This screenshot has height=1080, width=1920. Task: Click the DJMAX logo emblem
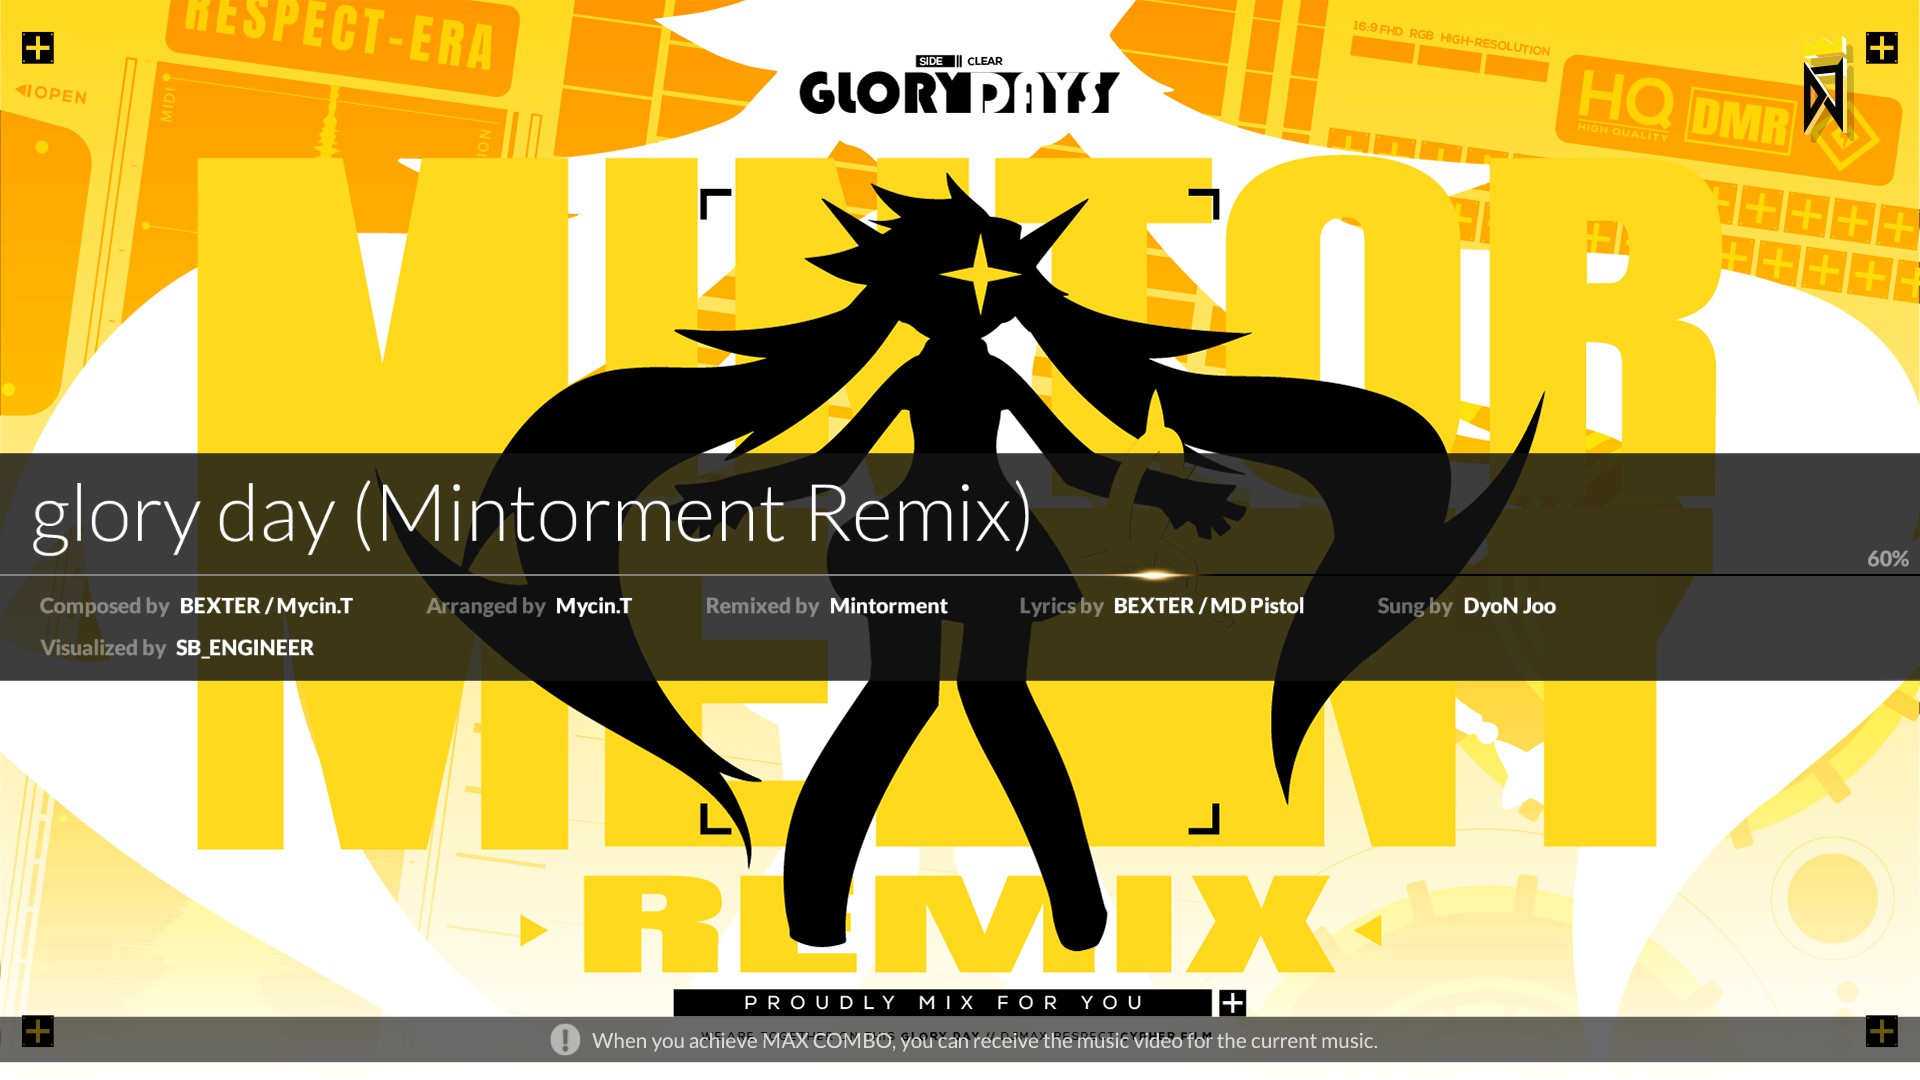[1825, 92]
